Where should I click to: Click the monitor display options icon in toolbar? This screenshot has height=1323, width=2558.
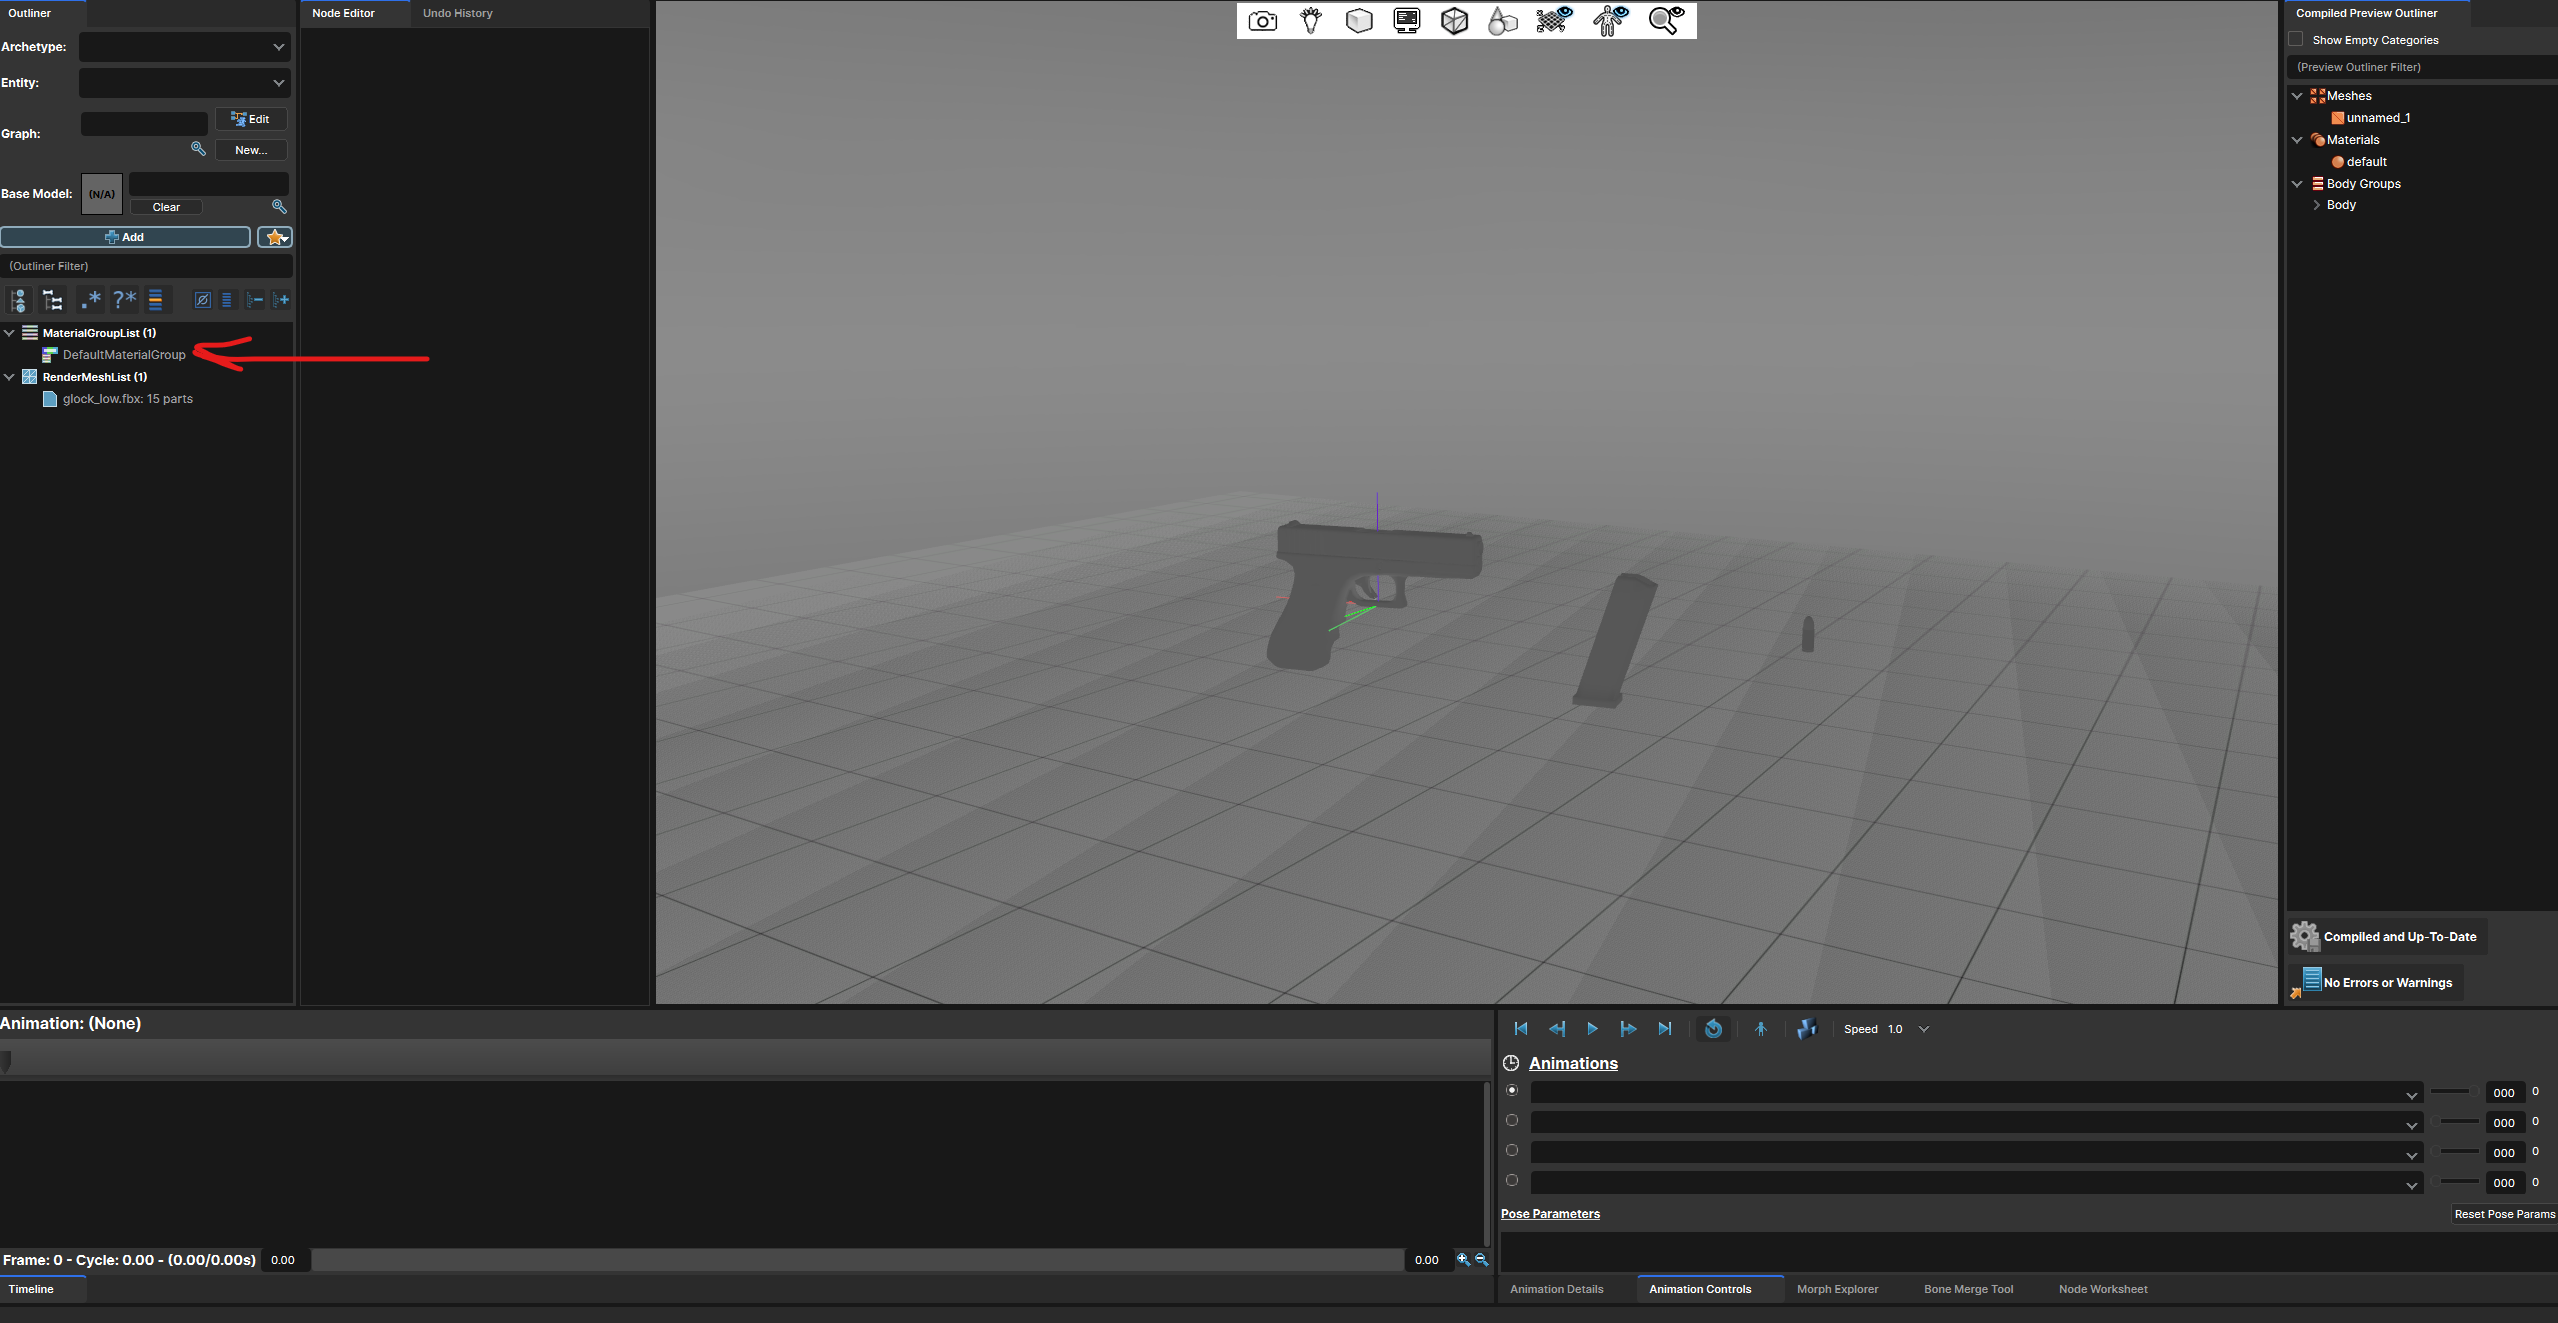click(x=1406, y=20)
